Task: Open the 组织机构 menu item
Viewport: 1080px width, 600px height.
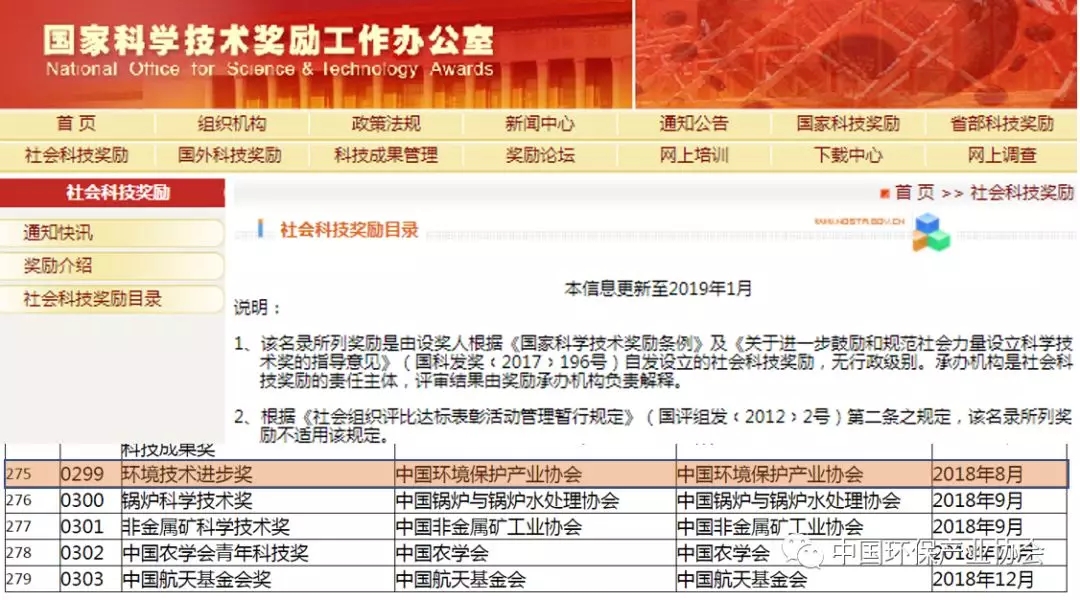Action: click(231, 124)
